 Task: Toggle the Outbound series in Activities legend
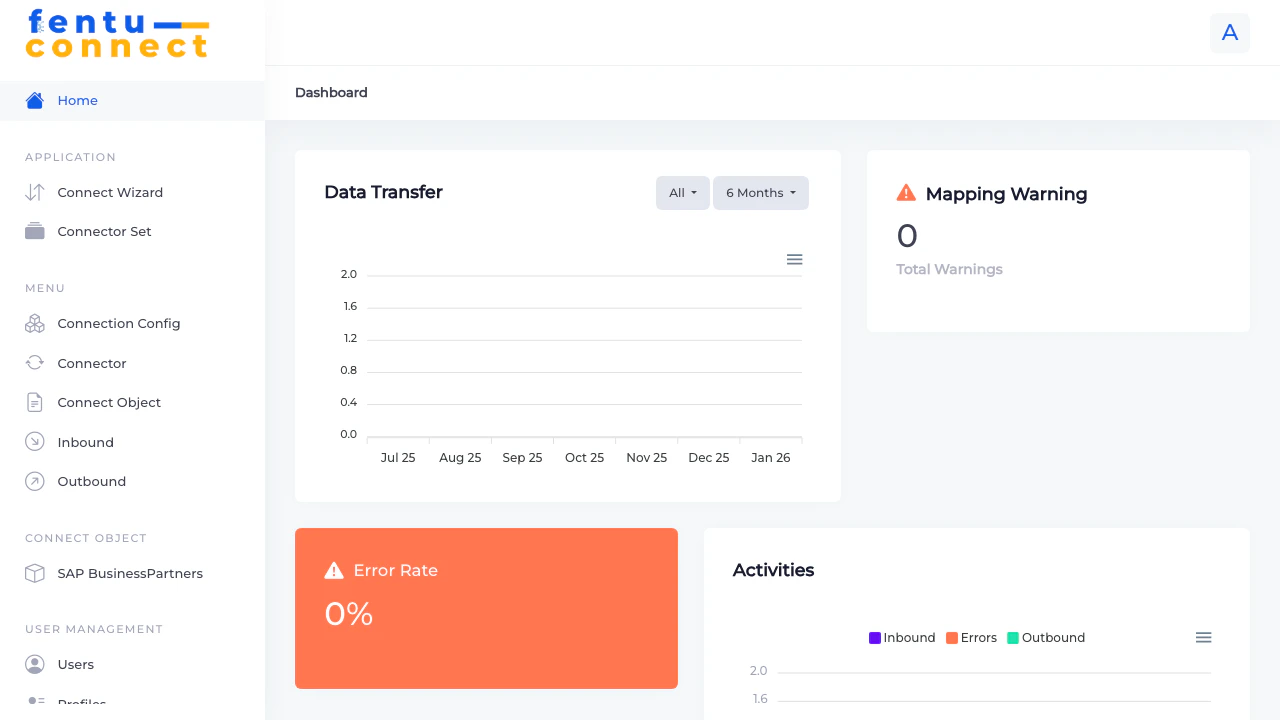point(1046,637)
